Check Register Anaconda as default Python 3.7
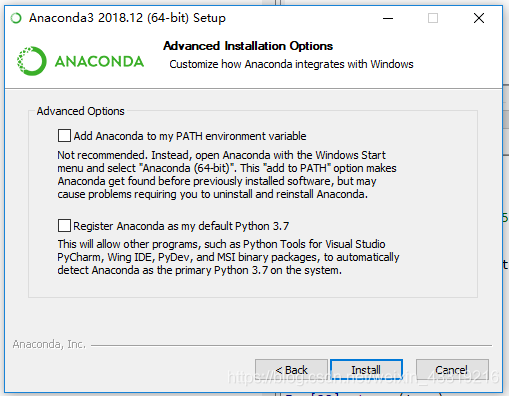The width and height of the screenshot is (509, 396). (x=64, y=226)
